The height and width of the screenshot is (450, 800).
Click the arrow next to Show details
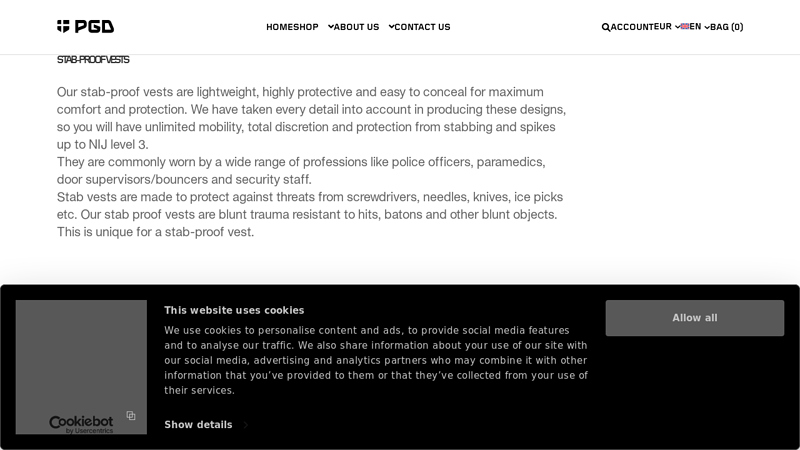248,425
